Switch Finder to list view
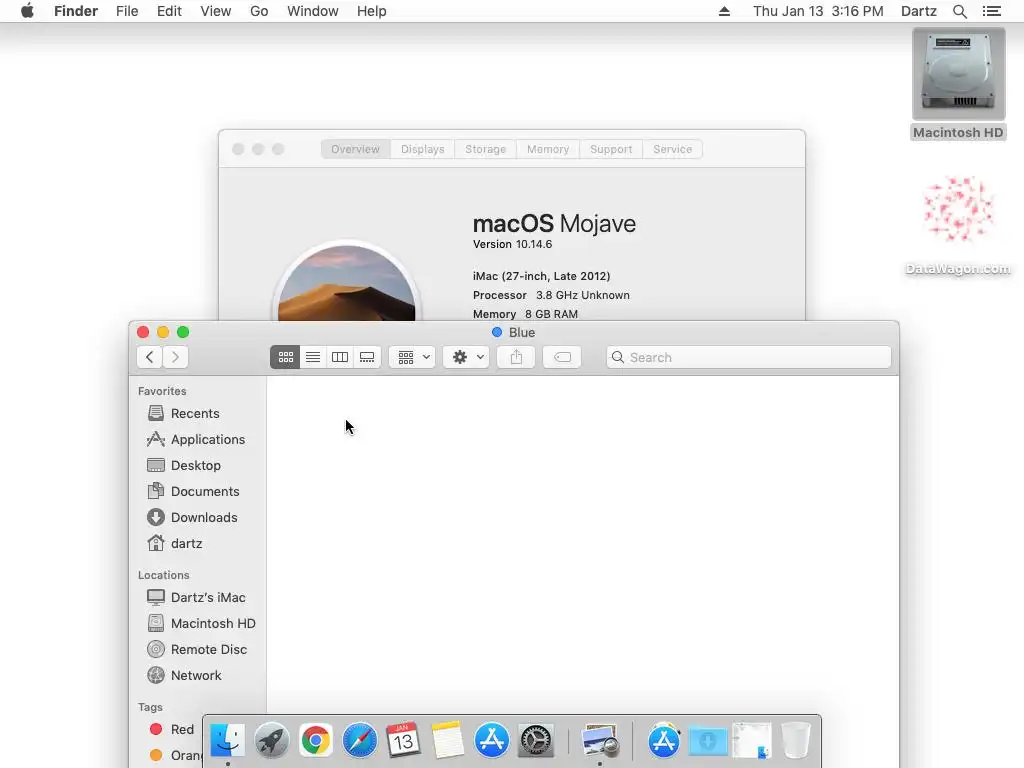This screenshot has height=768, width=1024. click(x=313, y=357)
